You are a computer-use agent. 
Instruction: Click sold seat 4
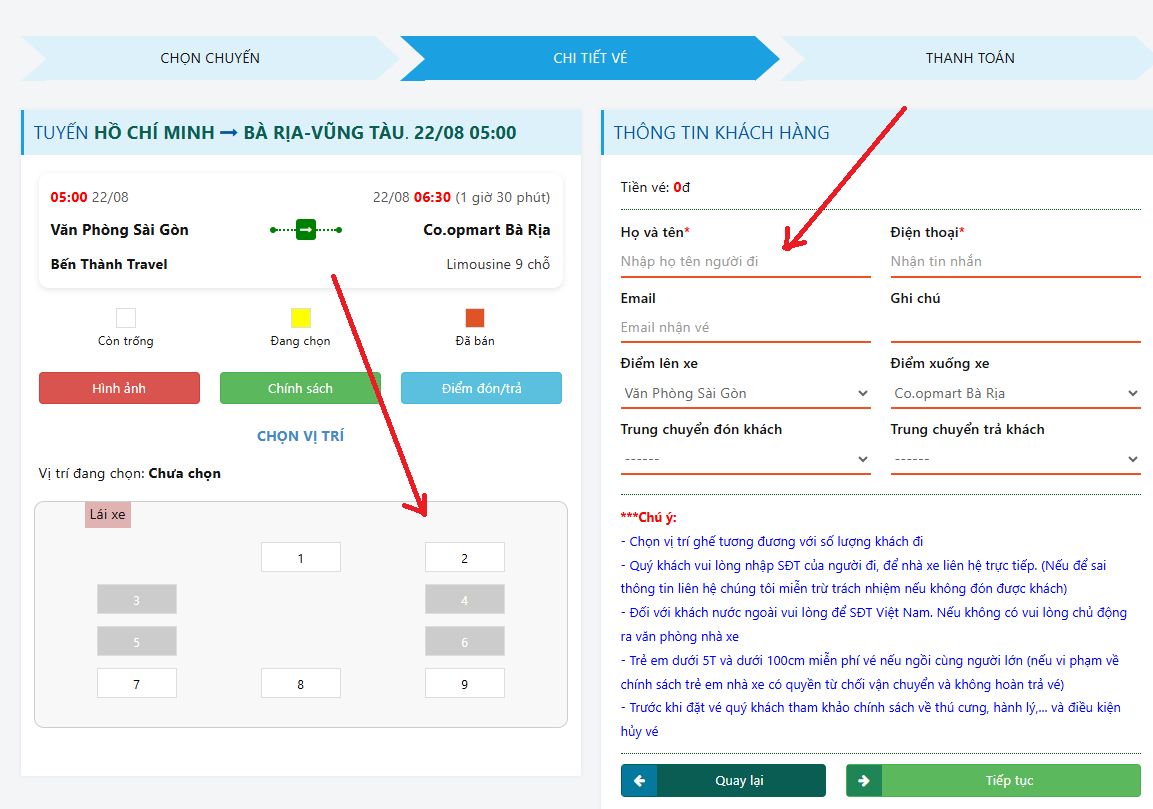tap(465, 599)
